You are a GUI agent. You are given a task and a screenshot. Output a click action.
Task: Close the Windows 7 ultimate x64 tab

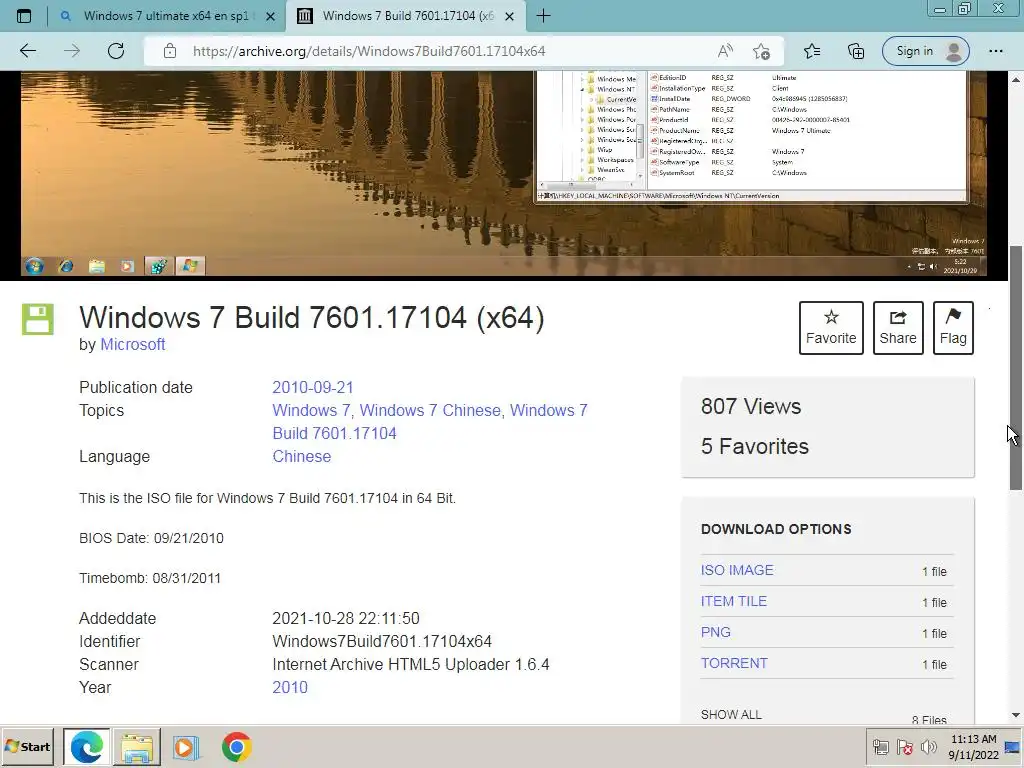270,16
